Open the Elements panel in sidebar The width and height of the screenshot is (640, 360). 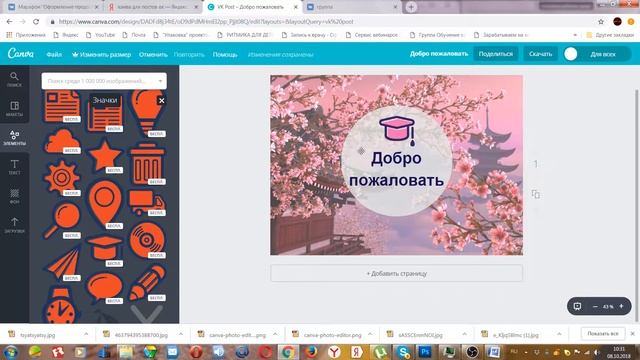point(14,138)
